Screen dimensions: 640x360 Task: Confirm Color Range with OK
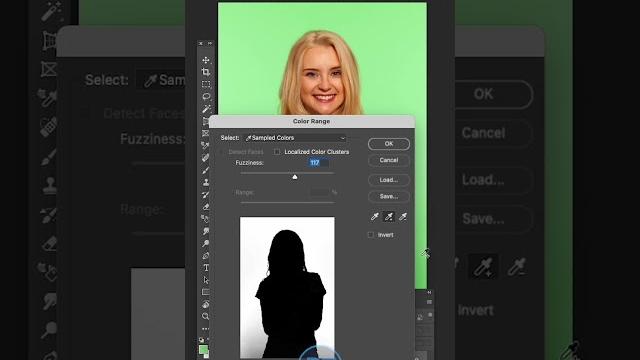point(389,144)
